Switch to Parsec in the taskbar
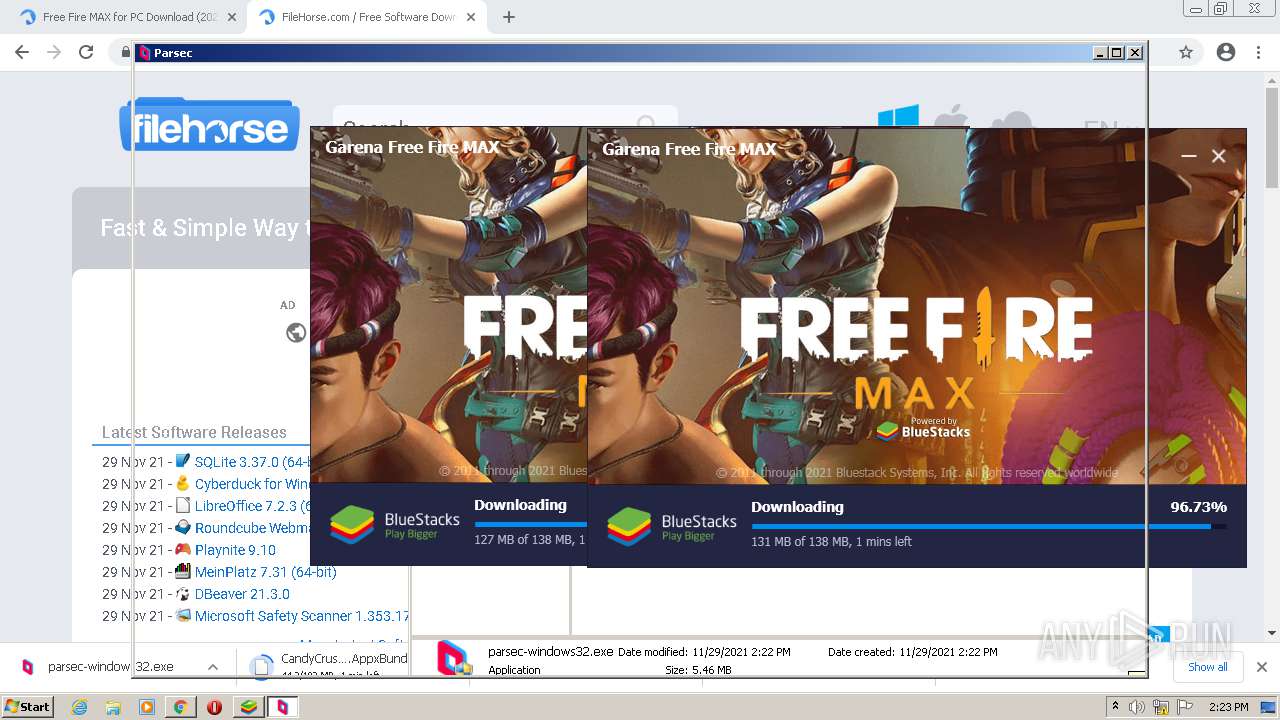This screenshot has height=720, width=1280. click(x=283, y=707)
